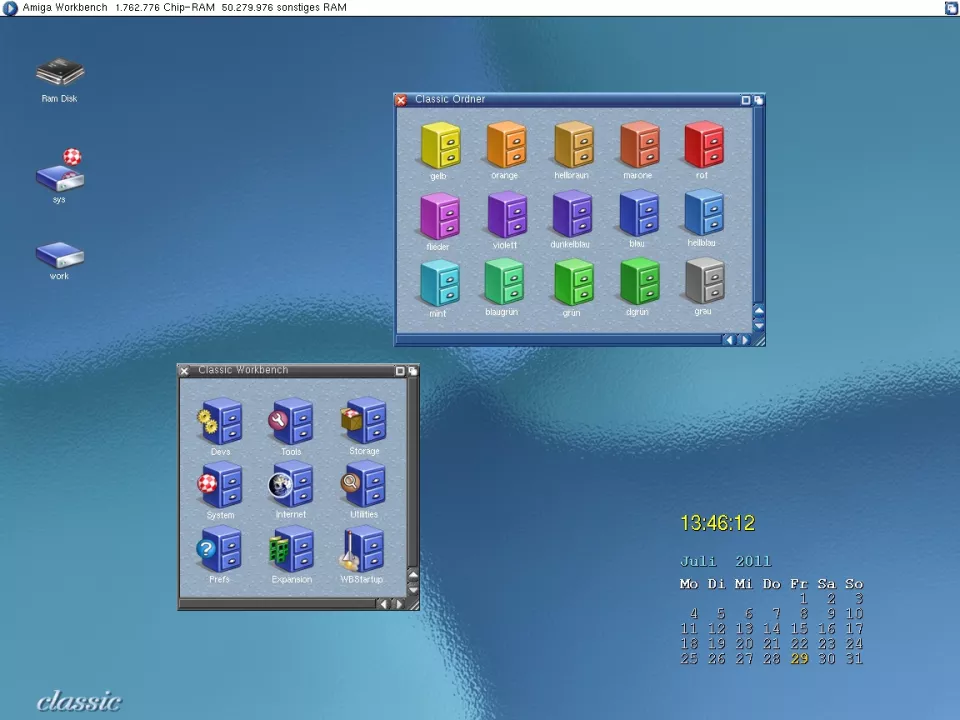Open the WBStartup drawer
The height and width of the screenshot is (720, 960).
362,550
